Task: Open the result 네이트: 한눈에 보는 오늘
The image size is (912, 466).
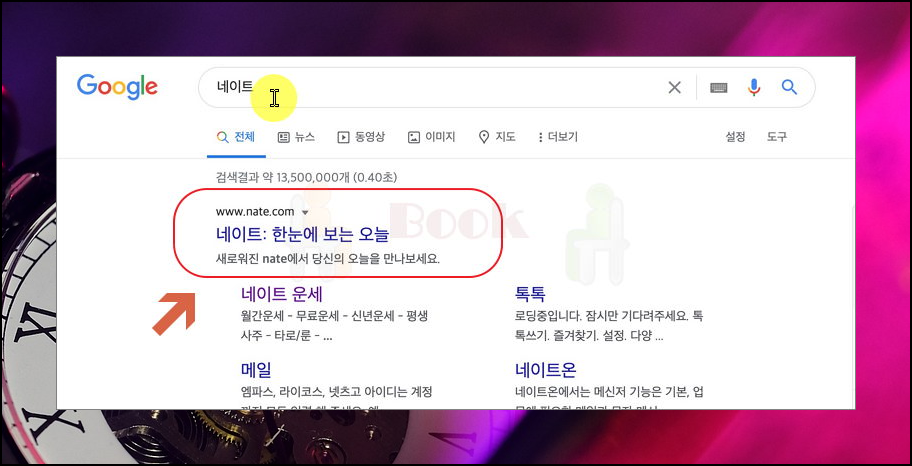Action: (302, 234)
